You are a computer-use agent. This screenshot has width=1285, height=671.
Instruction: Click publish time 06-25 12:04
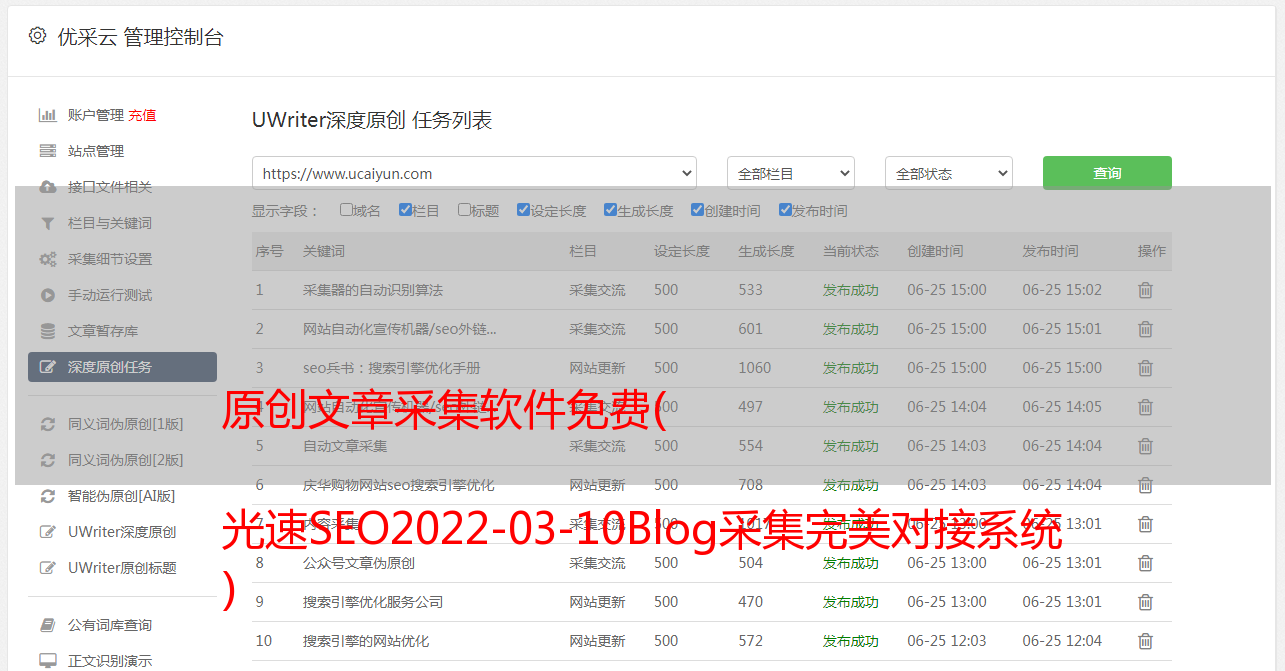click(1062, 641)
